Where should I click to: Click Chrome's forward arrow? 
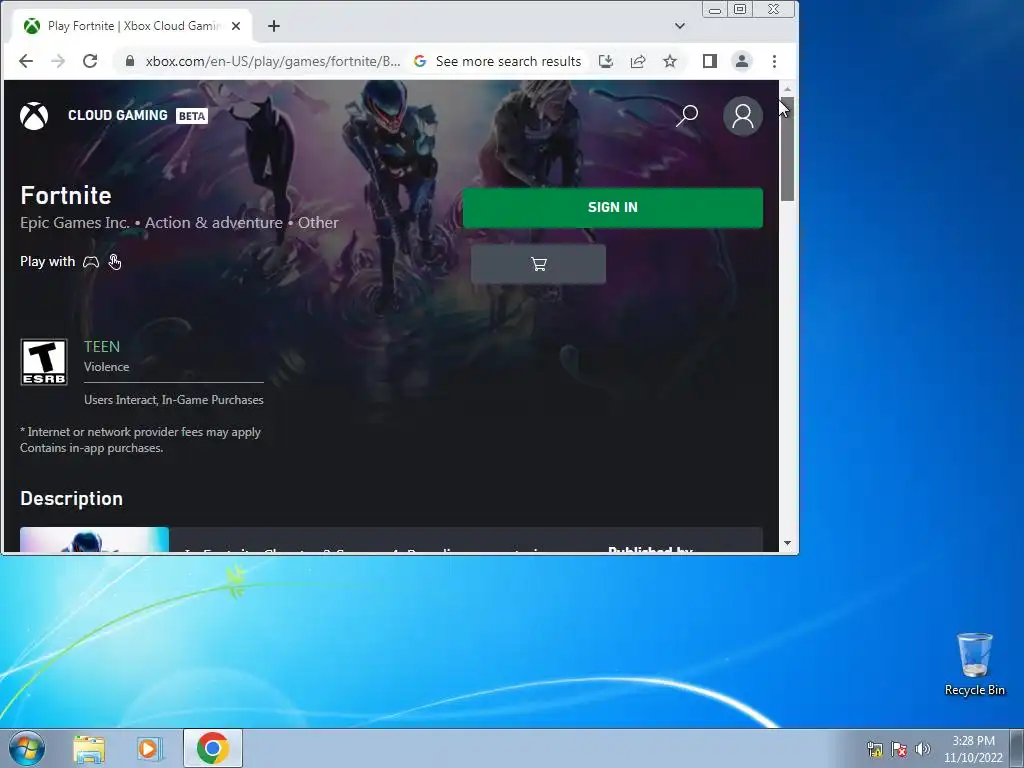(x=58, y=61)
